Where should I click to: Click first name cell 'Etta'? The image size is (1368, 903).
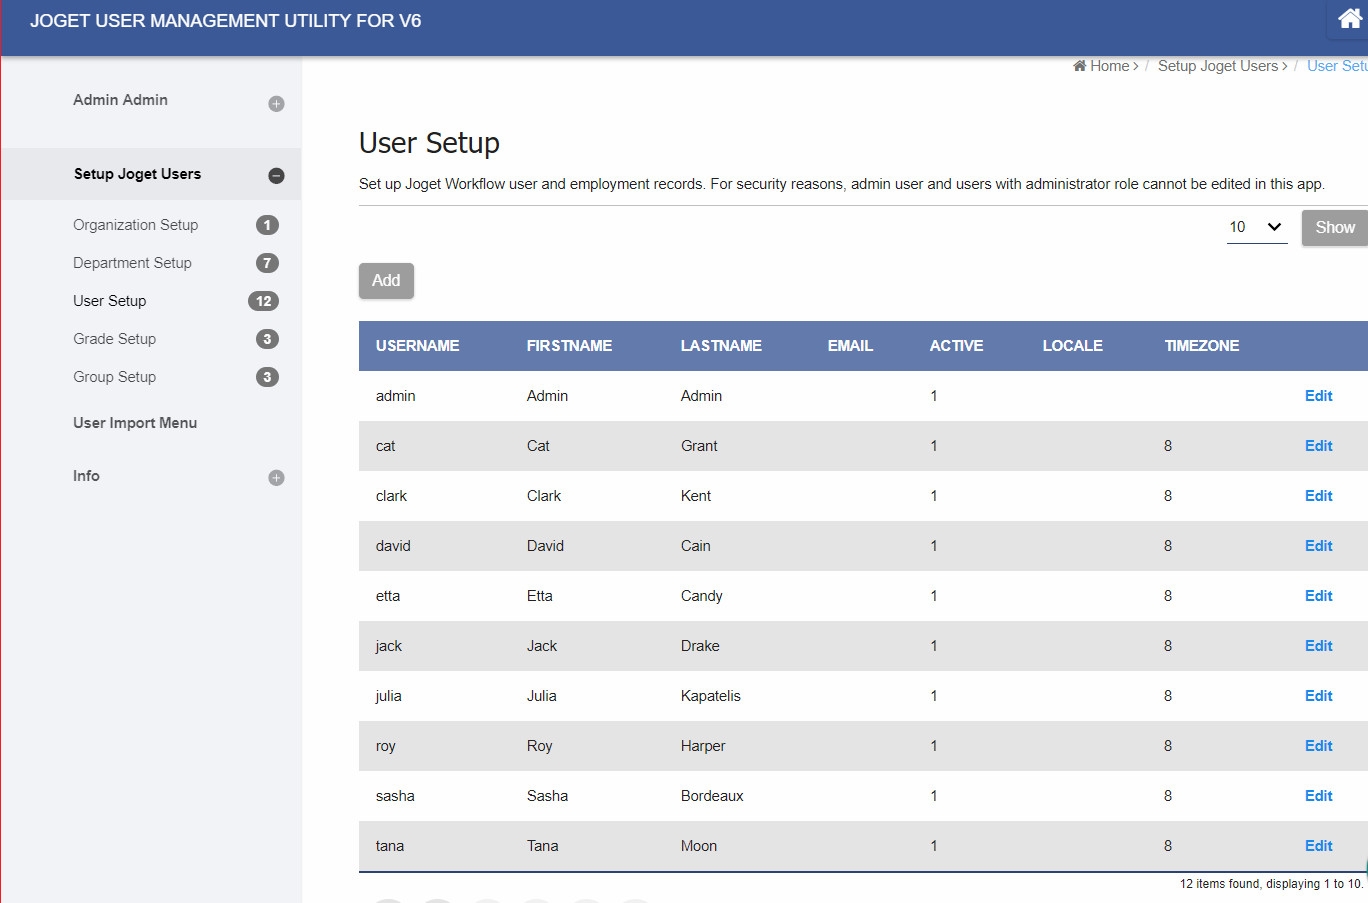point(540,596)
